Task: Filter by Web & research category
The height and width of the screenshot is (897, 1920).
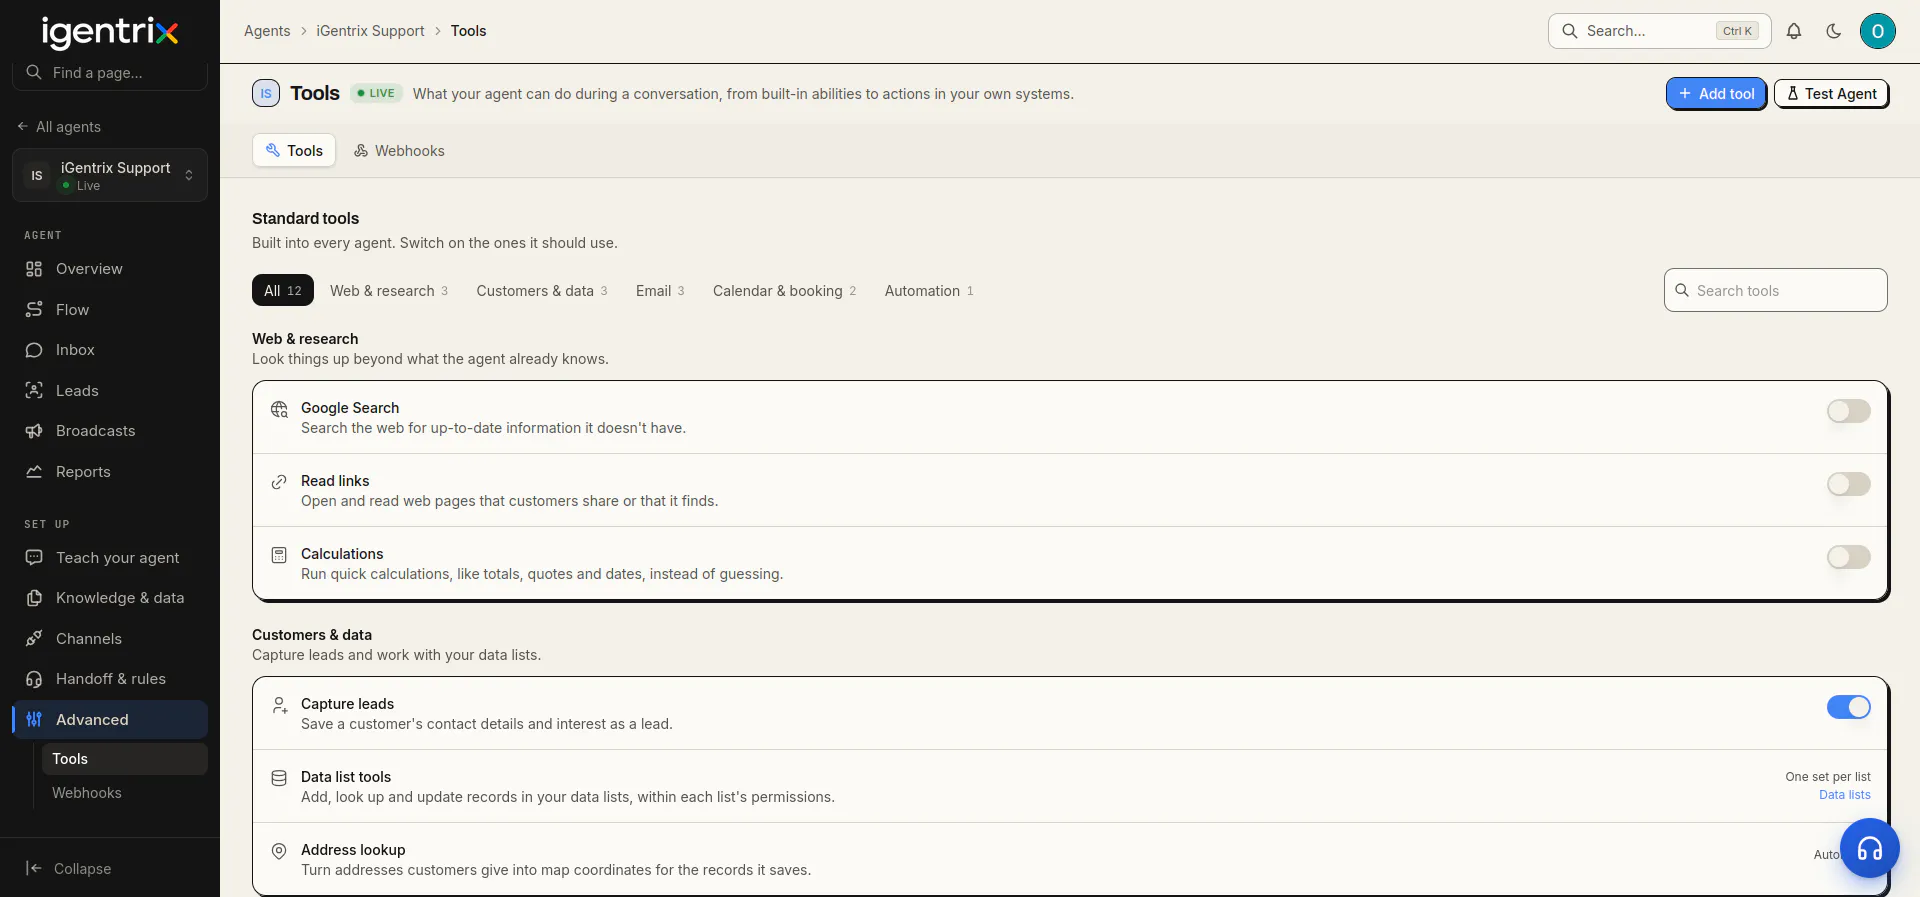Action: (389, 291)
